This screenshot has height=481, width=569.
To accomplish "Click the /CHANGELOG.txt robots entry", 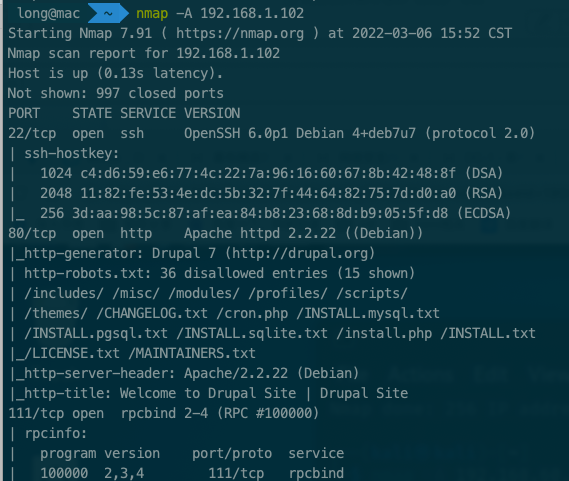I will tap(152, 313).
